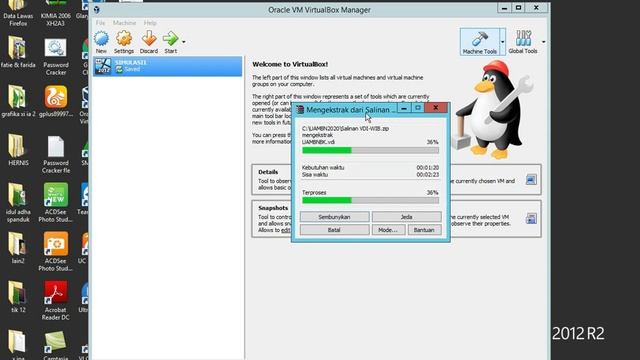Viewport: 640px width, 360px height.
Task: Click the Snapshots section heading text
Action: 273,208
